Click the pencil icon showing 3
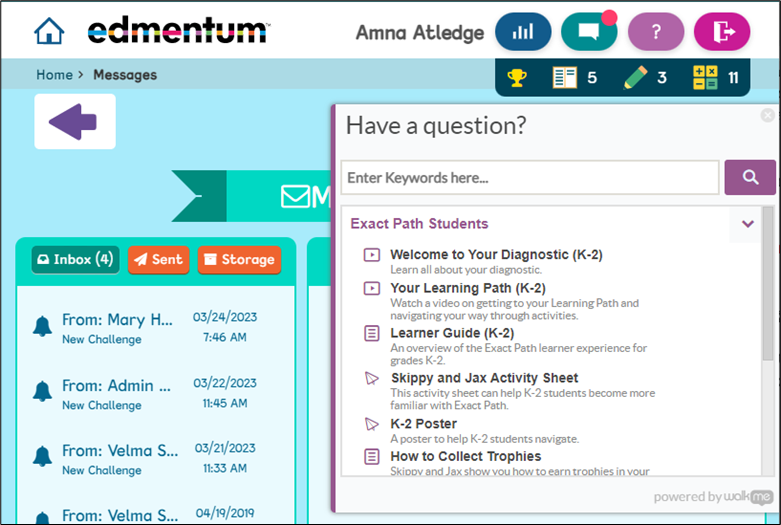The image size is (781, 525). click(635, 77)
